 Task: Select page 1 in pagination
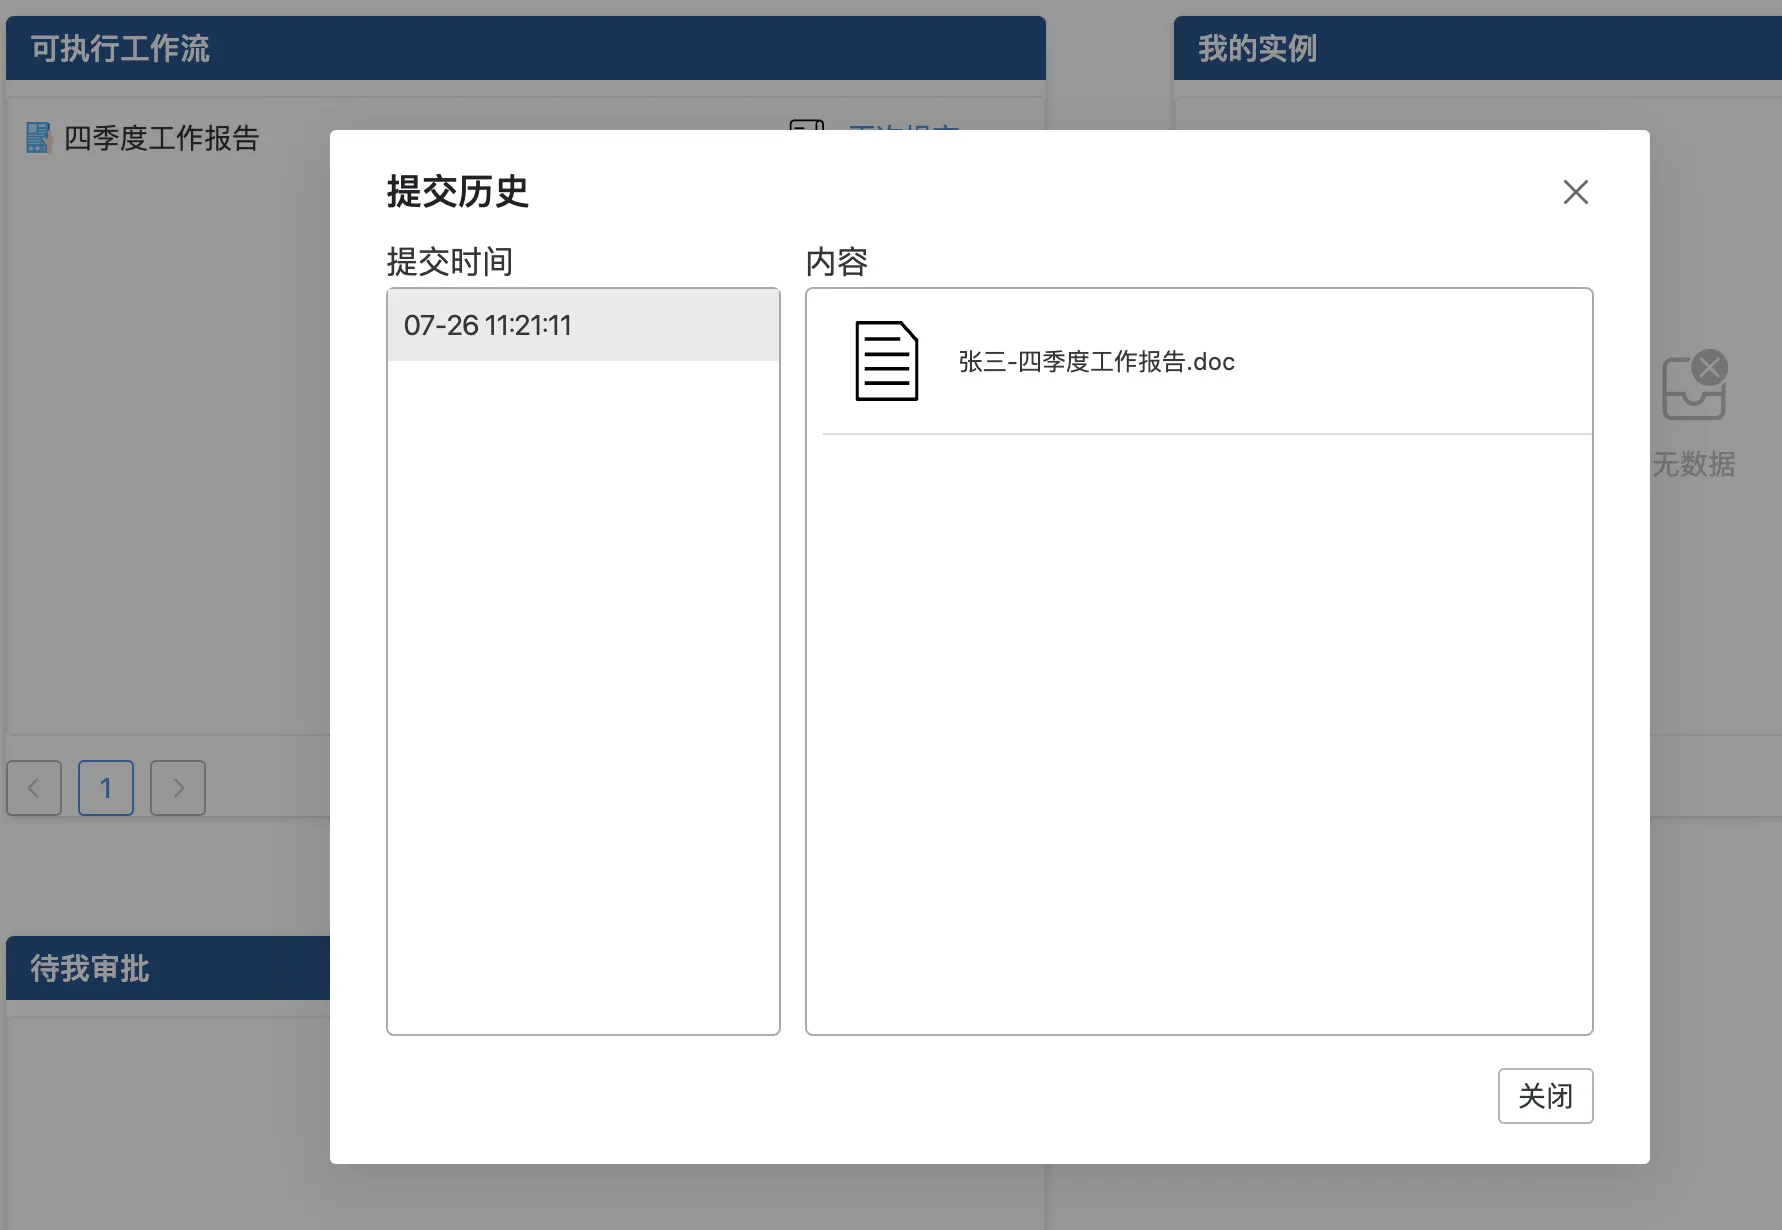(x=106, y=788)
